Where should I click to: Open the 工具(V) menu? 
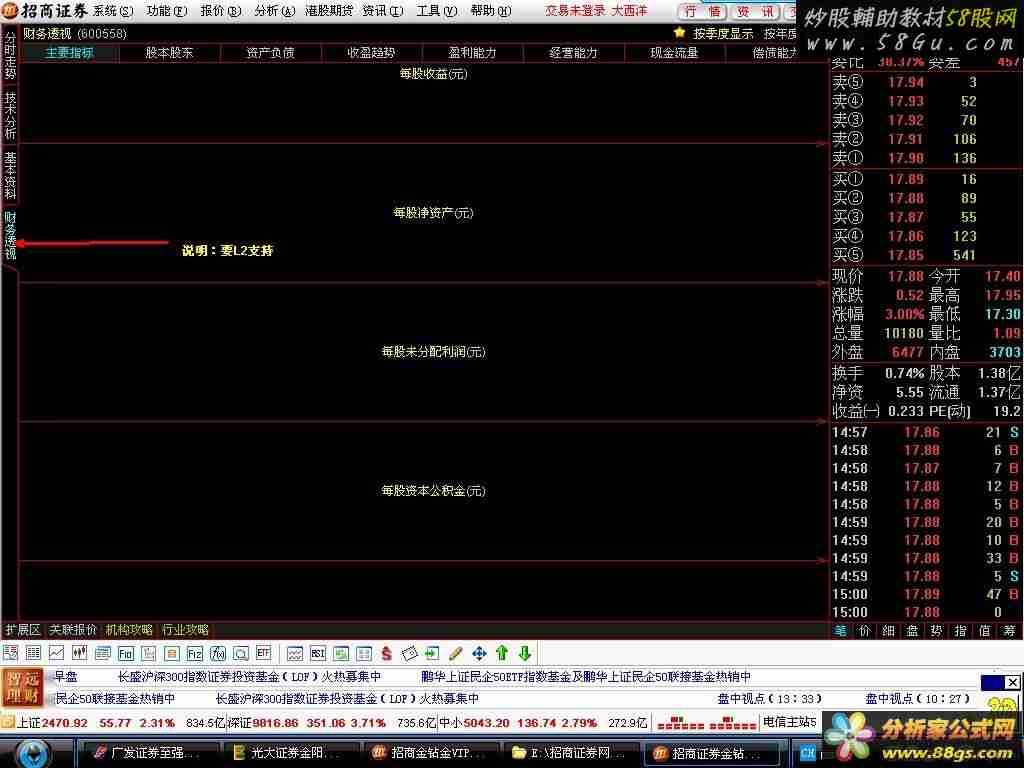(x=437, y=11)
